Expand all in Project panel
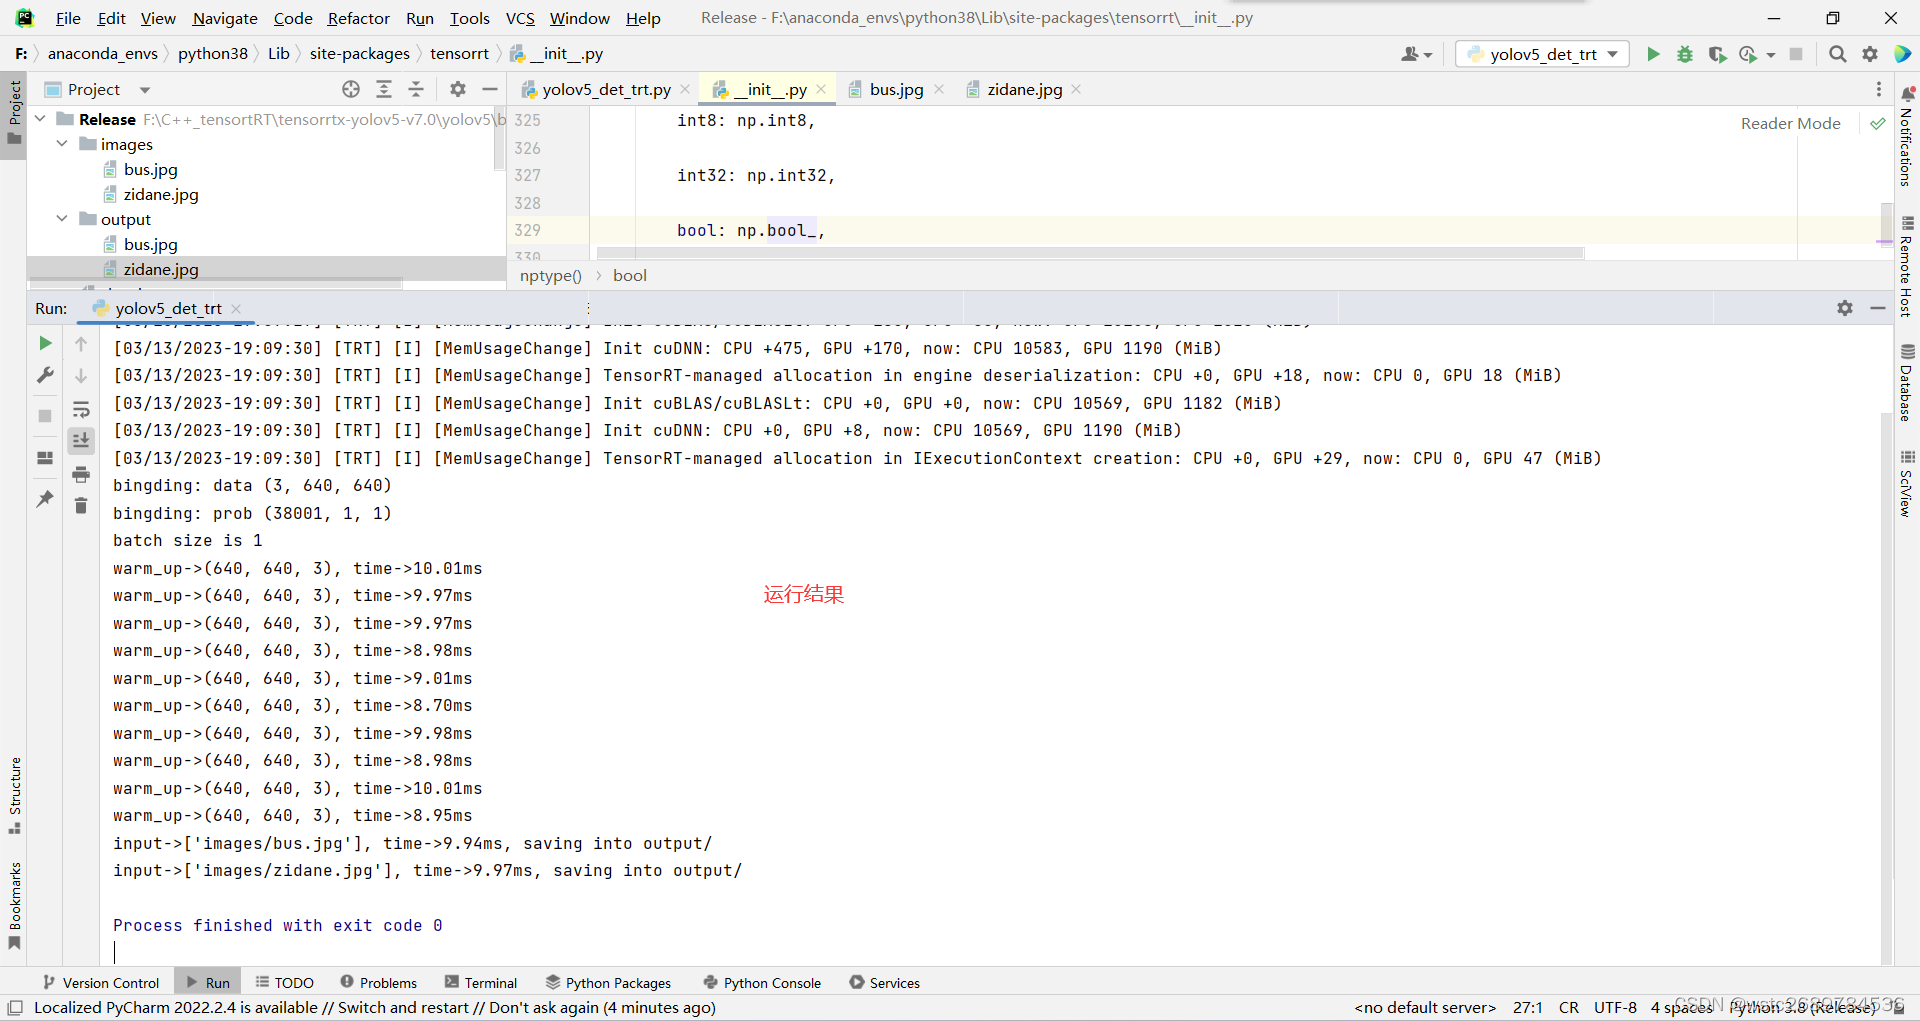 [x=384, y=89]
